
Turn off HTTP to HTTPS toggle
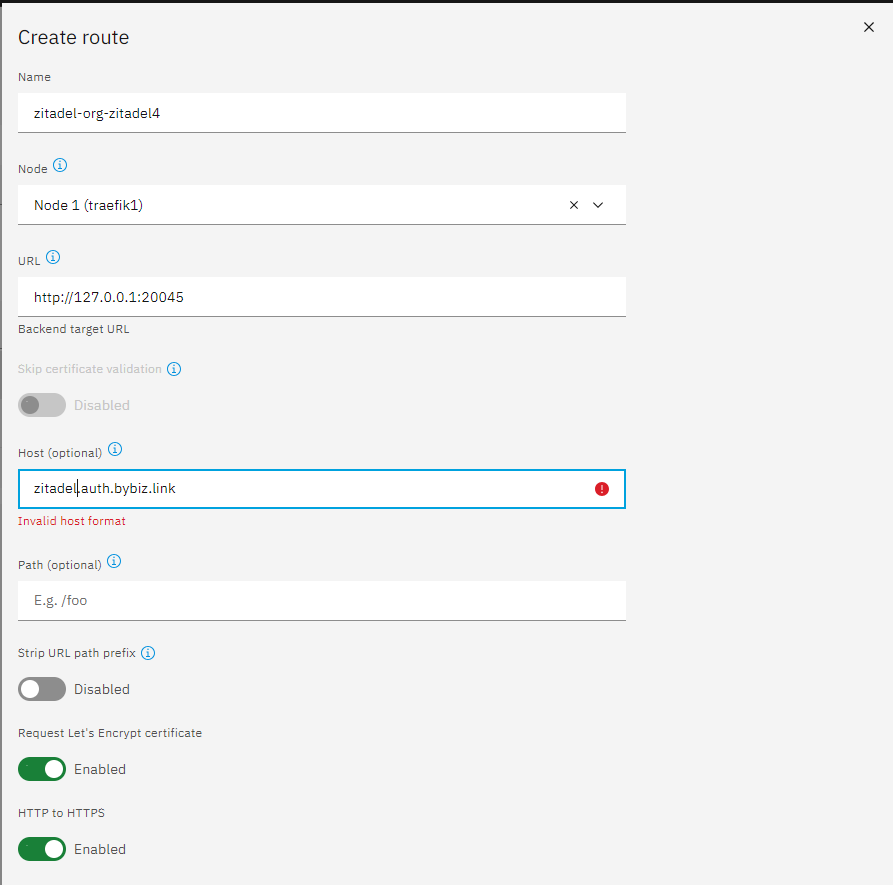42,849
